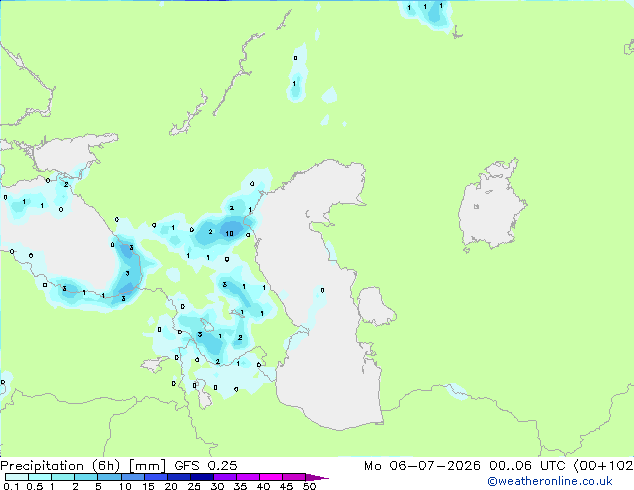Select the 5–10 mm legend color box
Screen dimensions: 634x490
pos(109,477)
